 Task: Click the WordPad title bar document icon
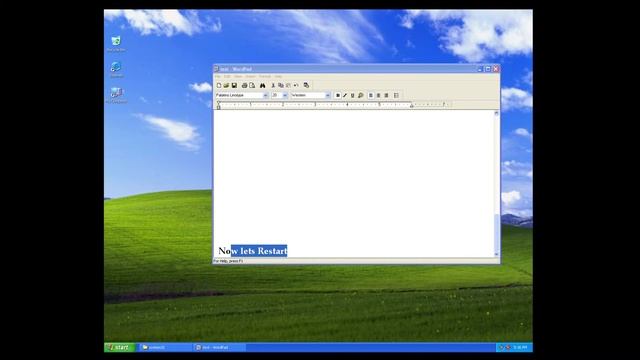[216, 69]
